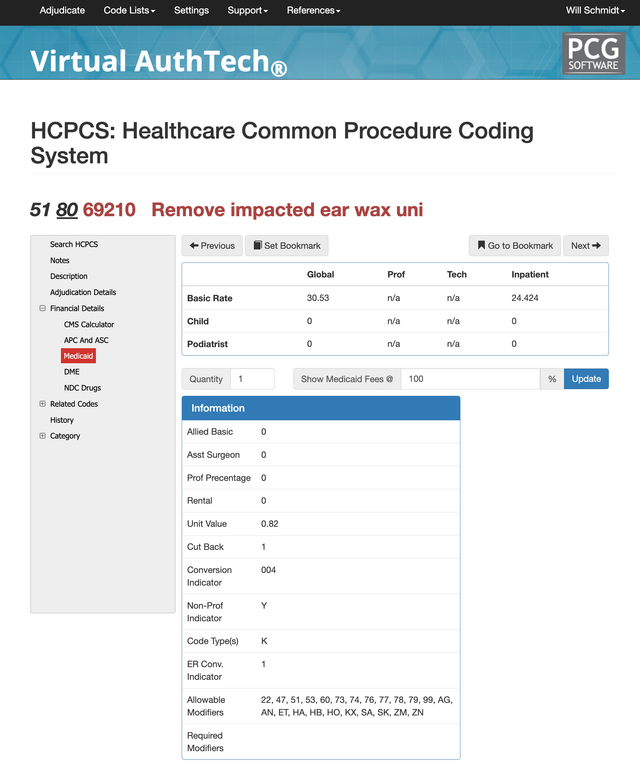This screenshot has height=772, width=640.
Task: Click the Medicaid fees percentage field
Action: pyautogui.click(x=471, y=379)
